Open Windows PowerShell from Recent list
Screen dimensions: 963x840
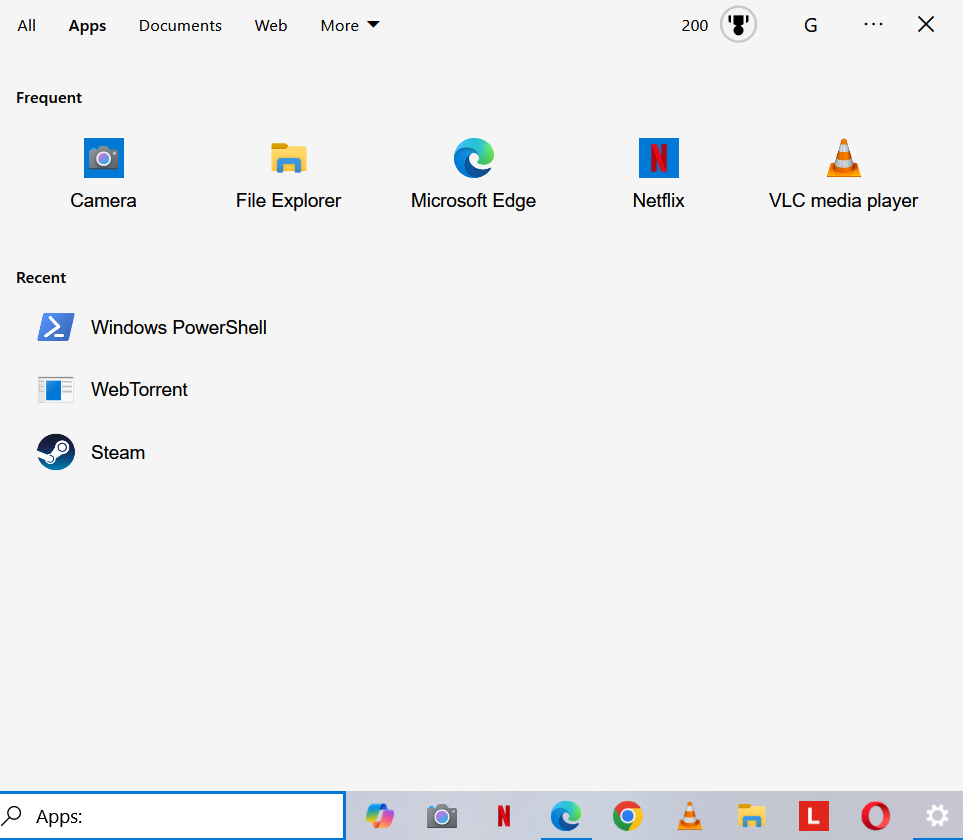152,327
